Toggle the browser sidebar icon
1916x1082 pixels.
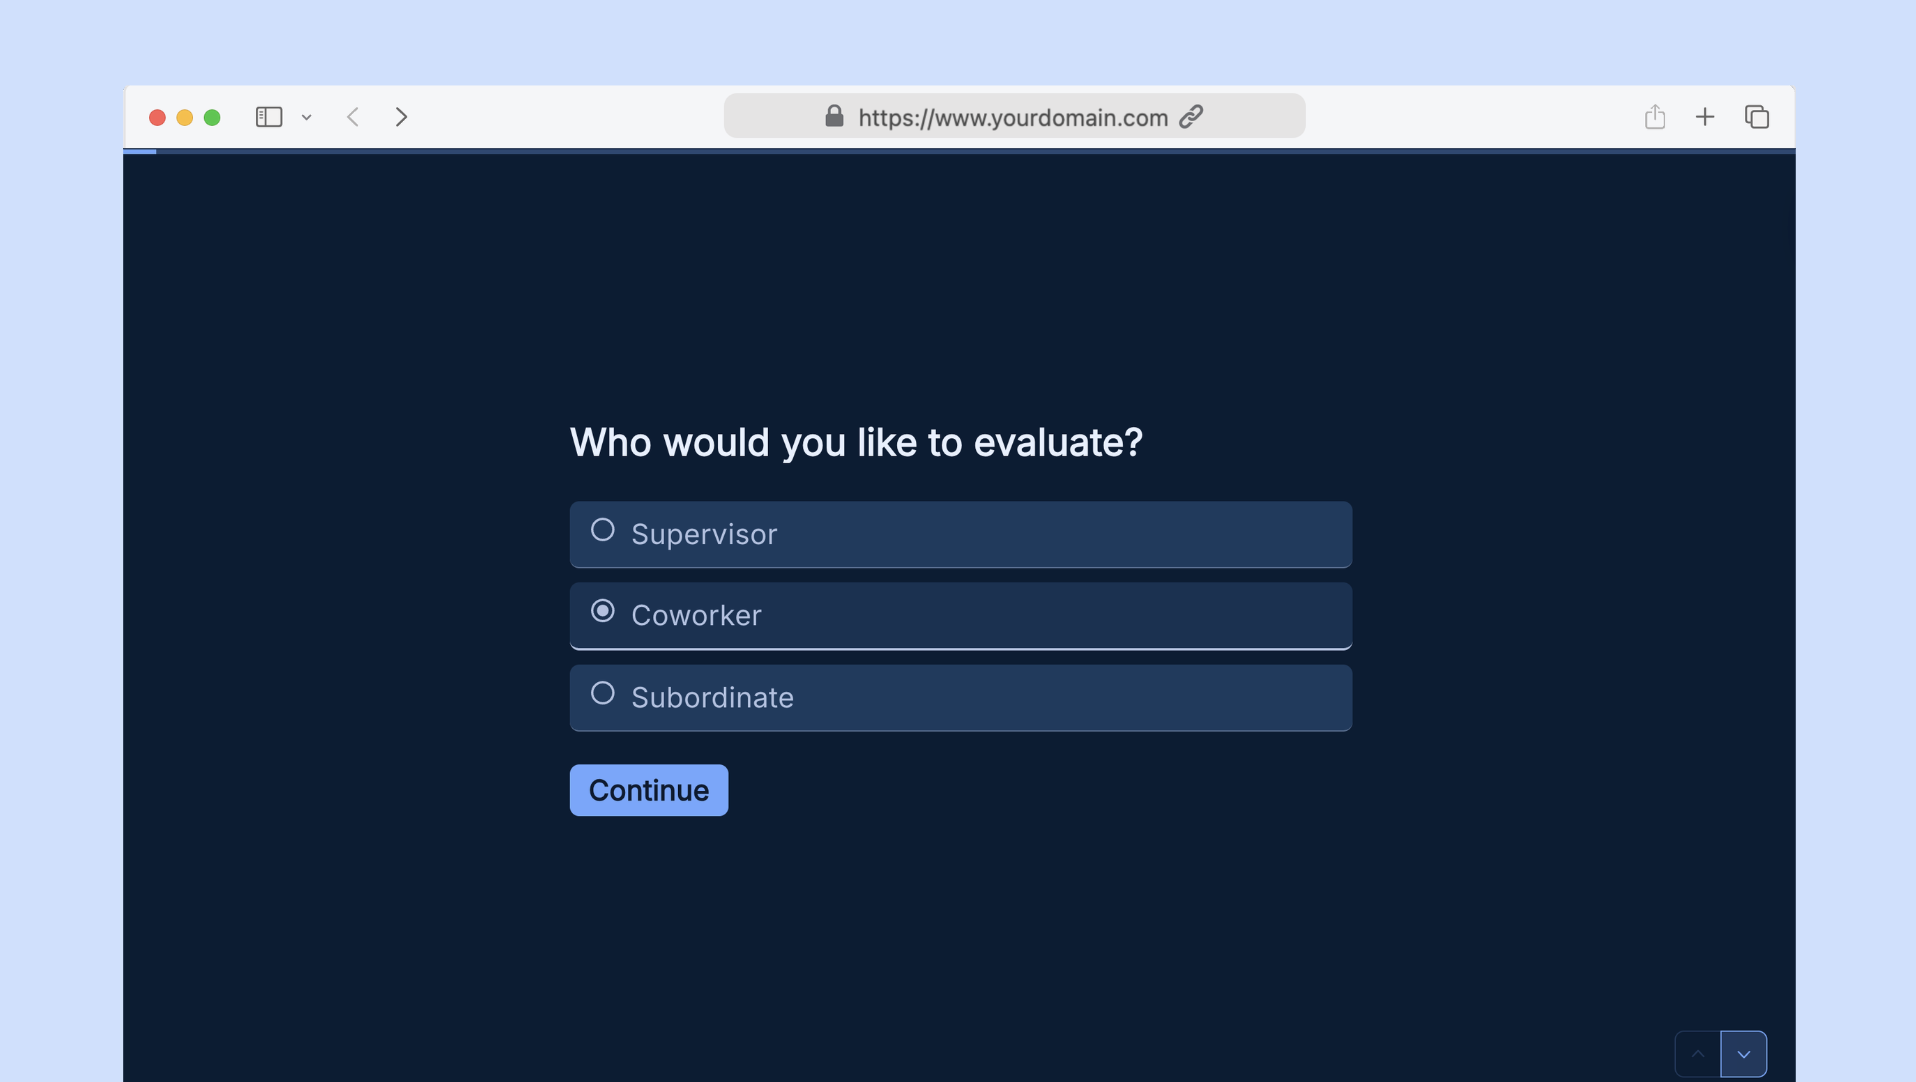point(269,117)
